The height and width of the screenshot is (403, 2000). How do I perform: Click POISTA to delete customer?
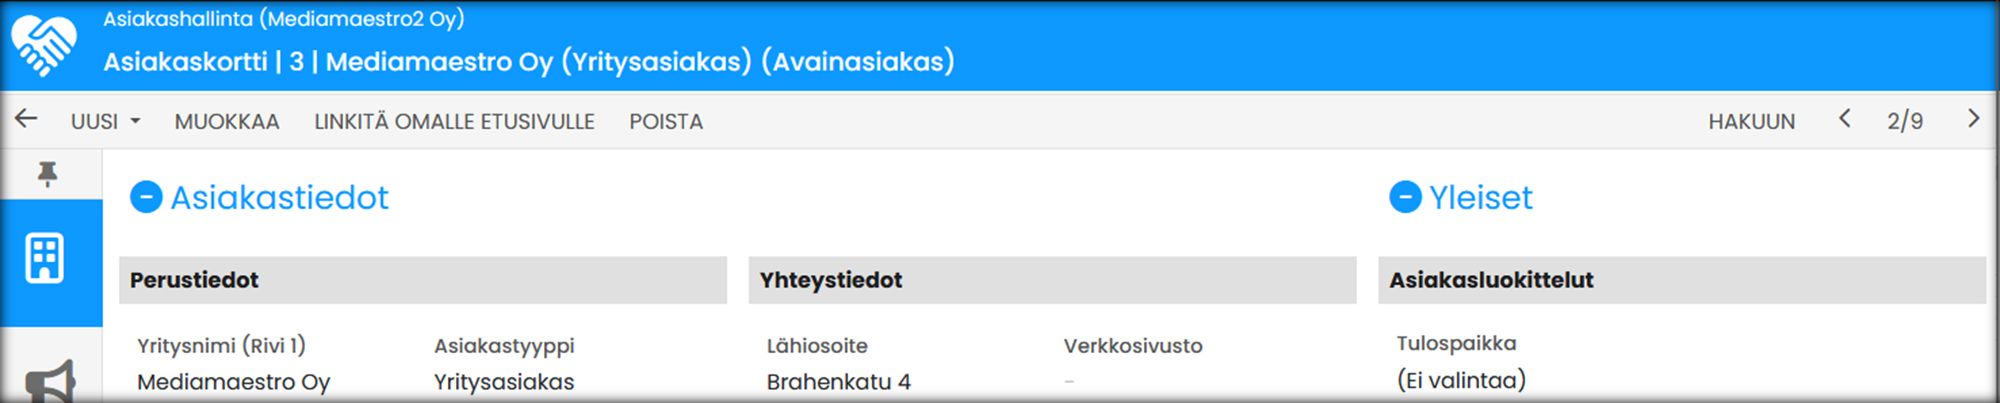click(666, 121)
